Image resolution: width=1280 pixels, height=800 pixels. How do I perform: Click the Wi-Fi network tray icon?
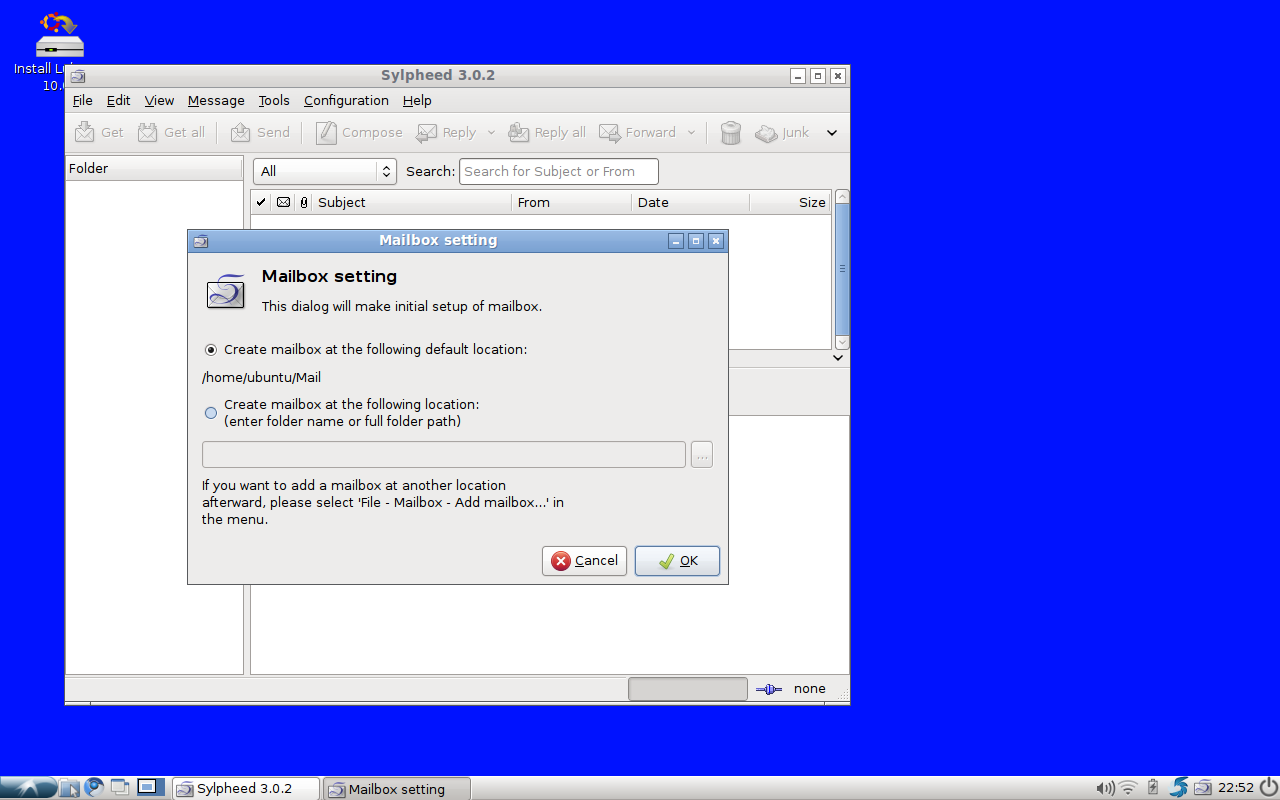[x=1128, y=788]
